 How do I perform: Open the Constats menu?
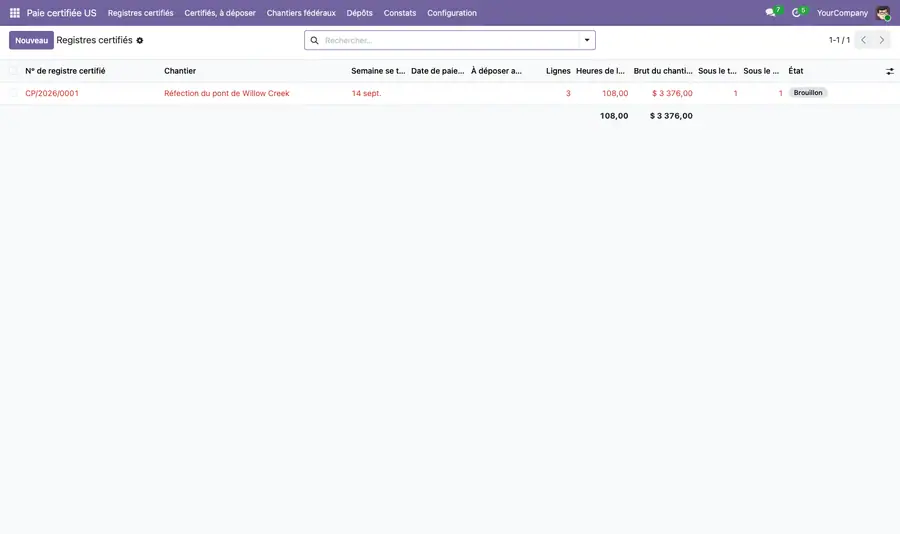tap(399, 13)
